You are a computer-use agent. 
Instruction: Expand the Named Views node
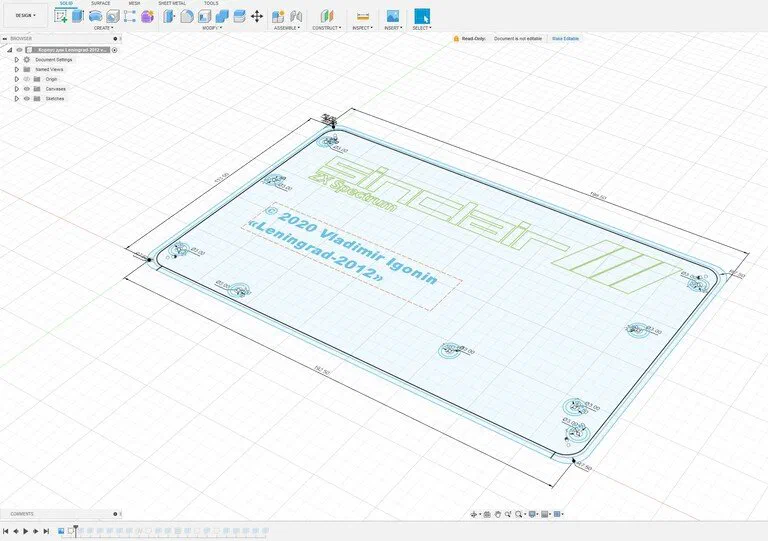[17, 70]
